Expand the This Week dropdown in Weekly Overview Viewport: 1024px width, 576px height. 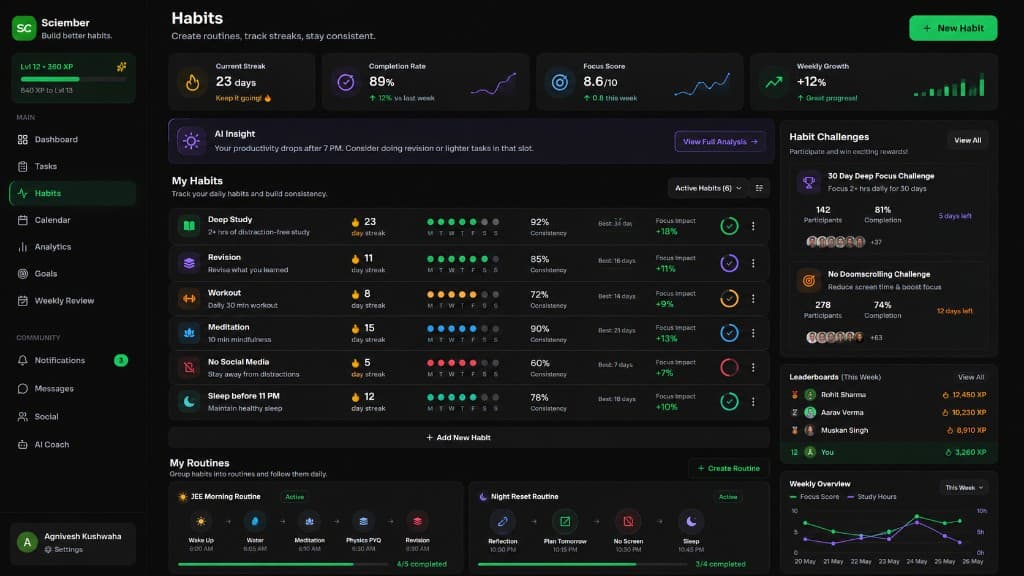point(963,488)
